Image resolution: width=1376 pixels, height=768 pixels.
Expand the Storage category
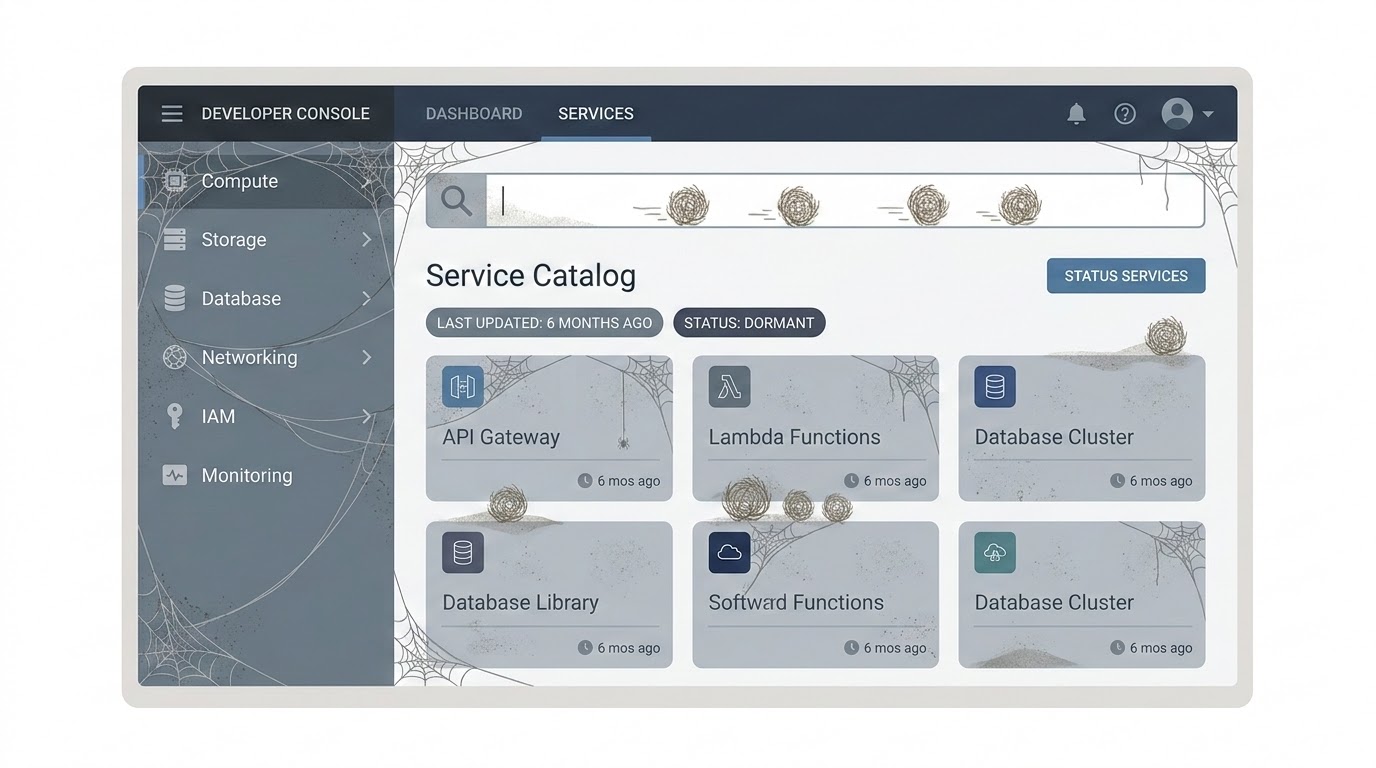[365, 239]
